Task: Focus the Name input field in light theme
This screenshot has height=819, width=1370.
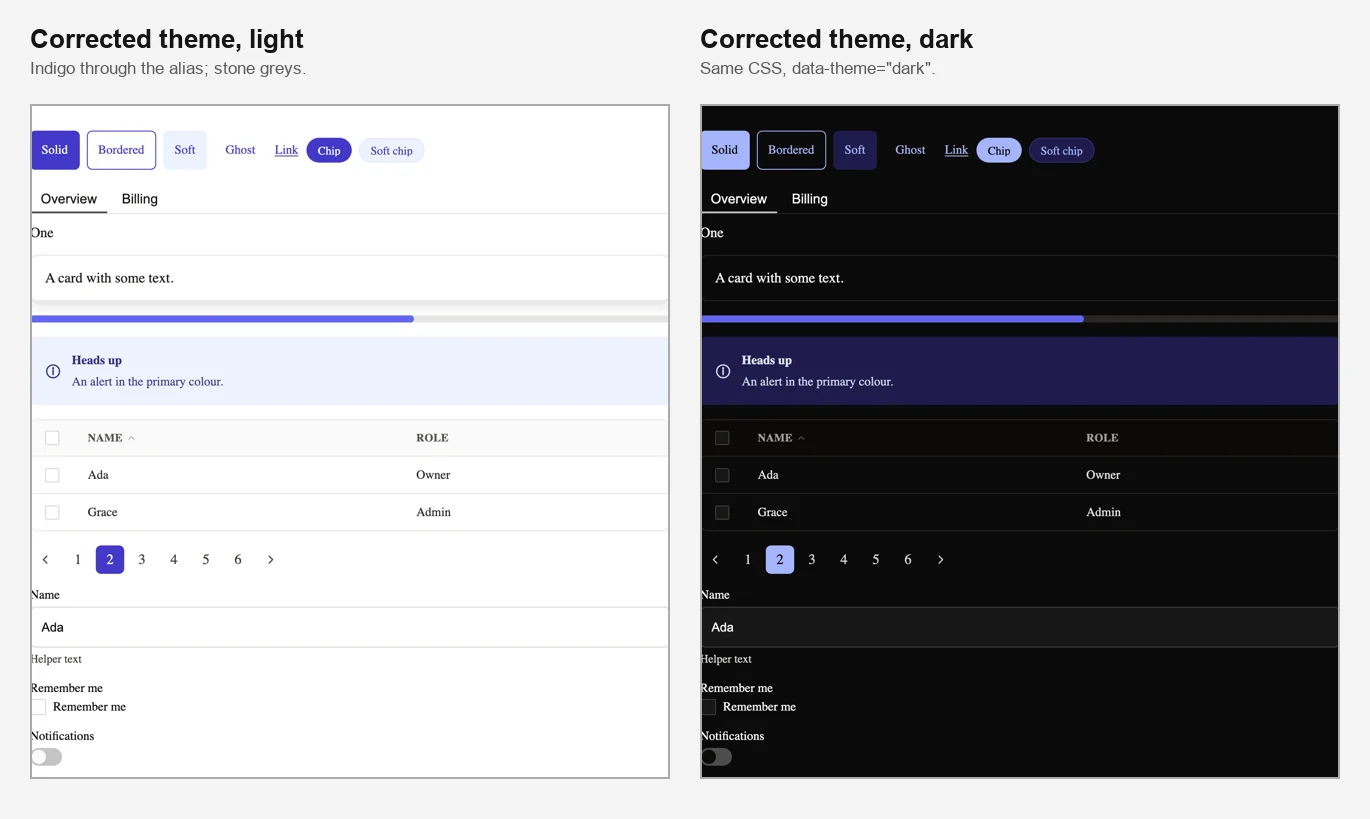Action: [x=350, y=627]
